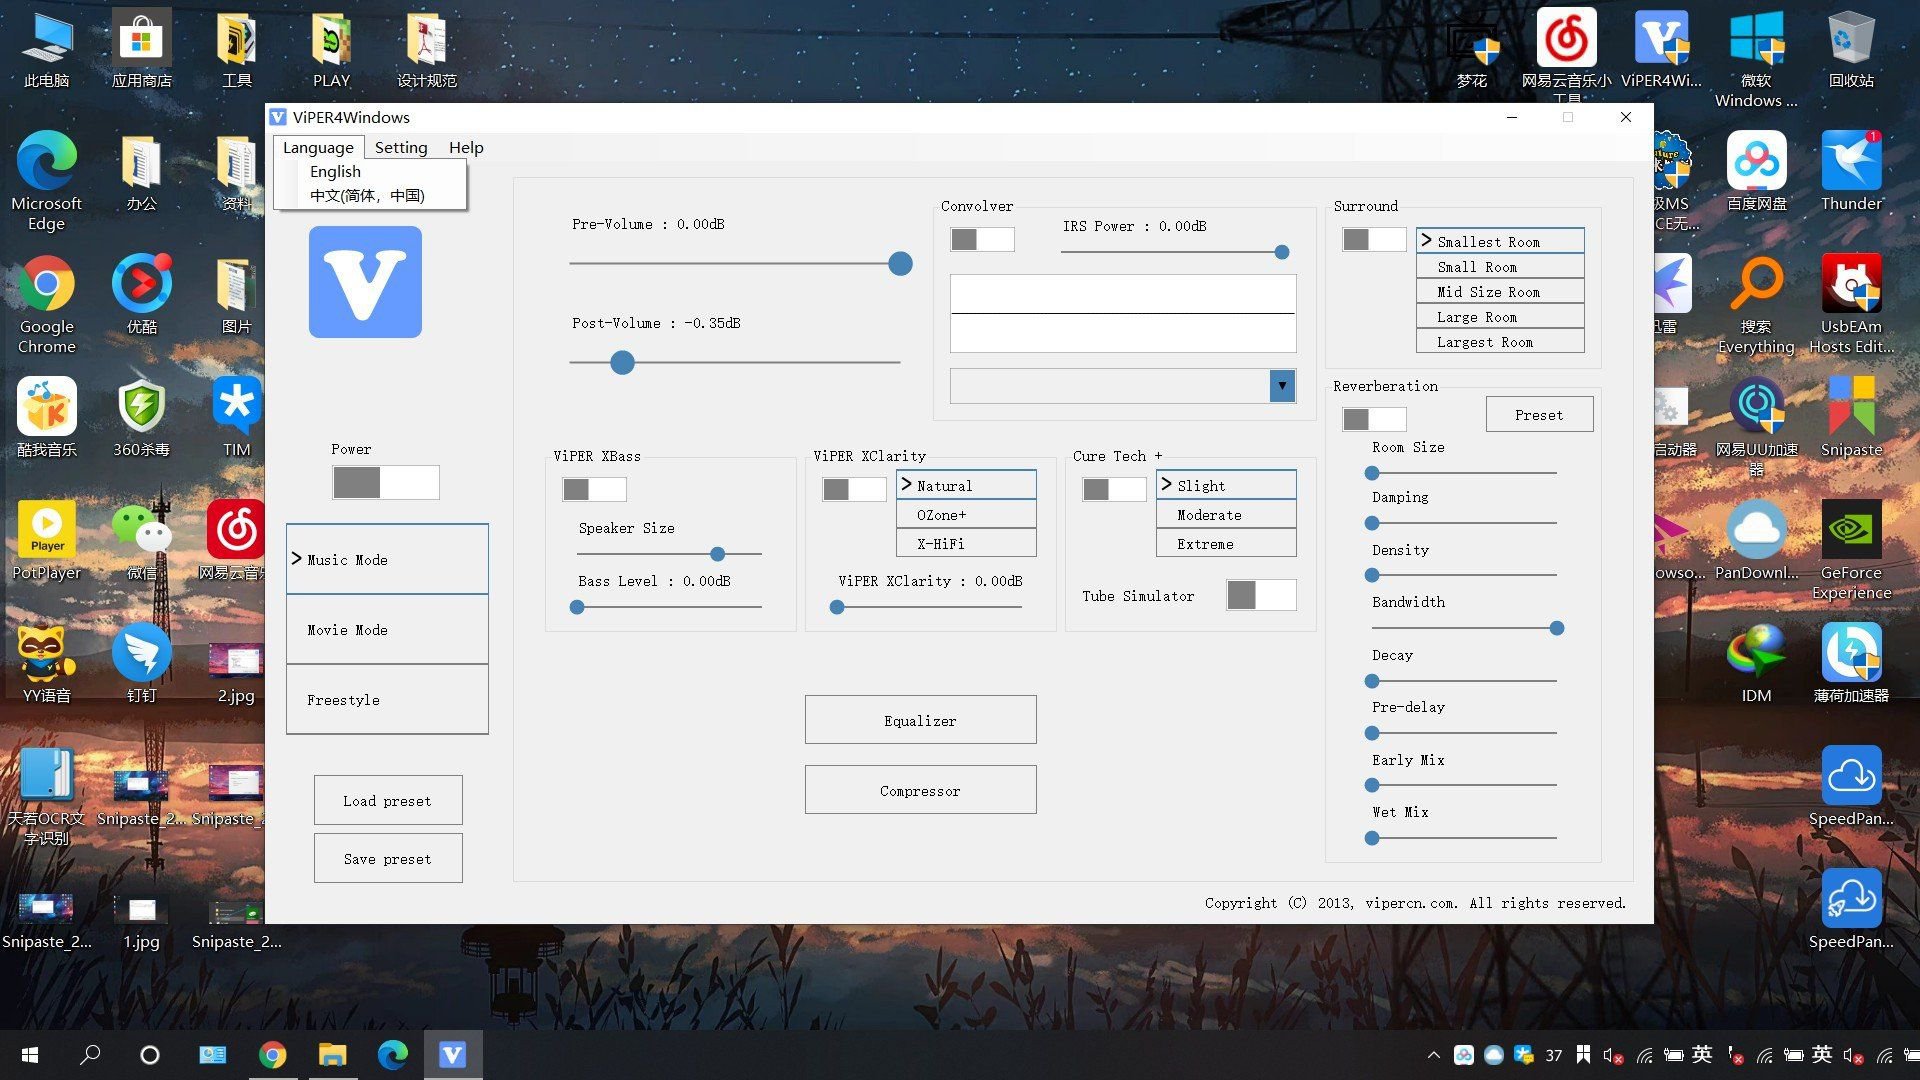
Task: Open the PotPlayer desktop icon
Action: (x=46, y=541)
